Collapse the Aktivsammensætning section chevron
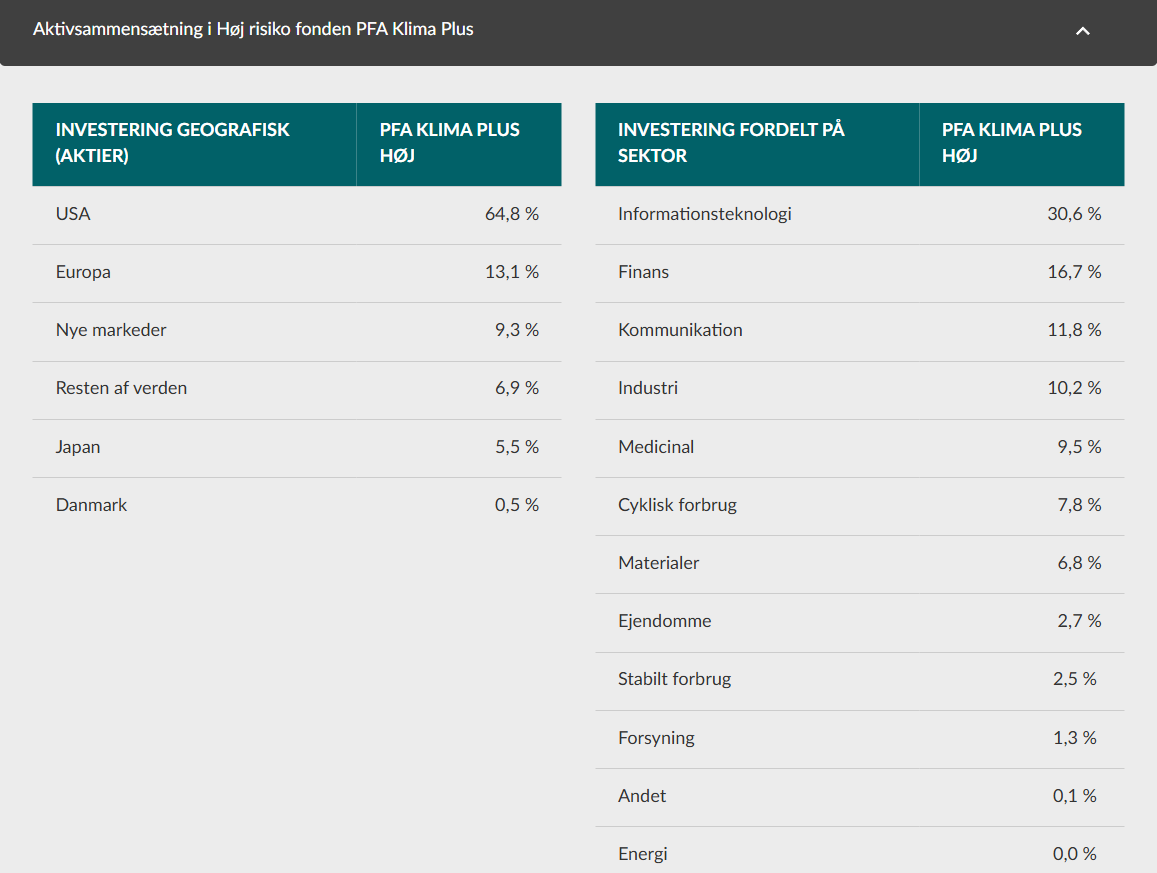 (1082, 31)
